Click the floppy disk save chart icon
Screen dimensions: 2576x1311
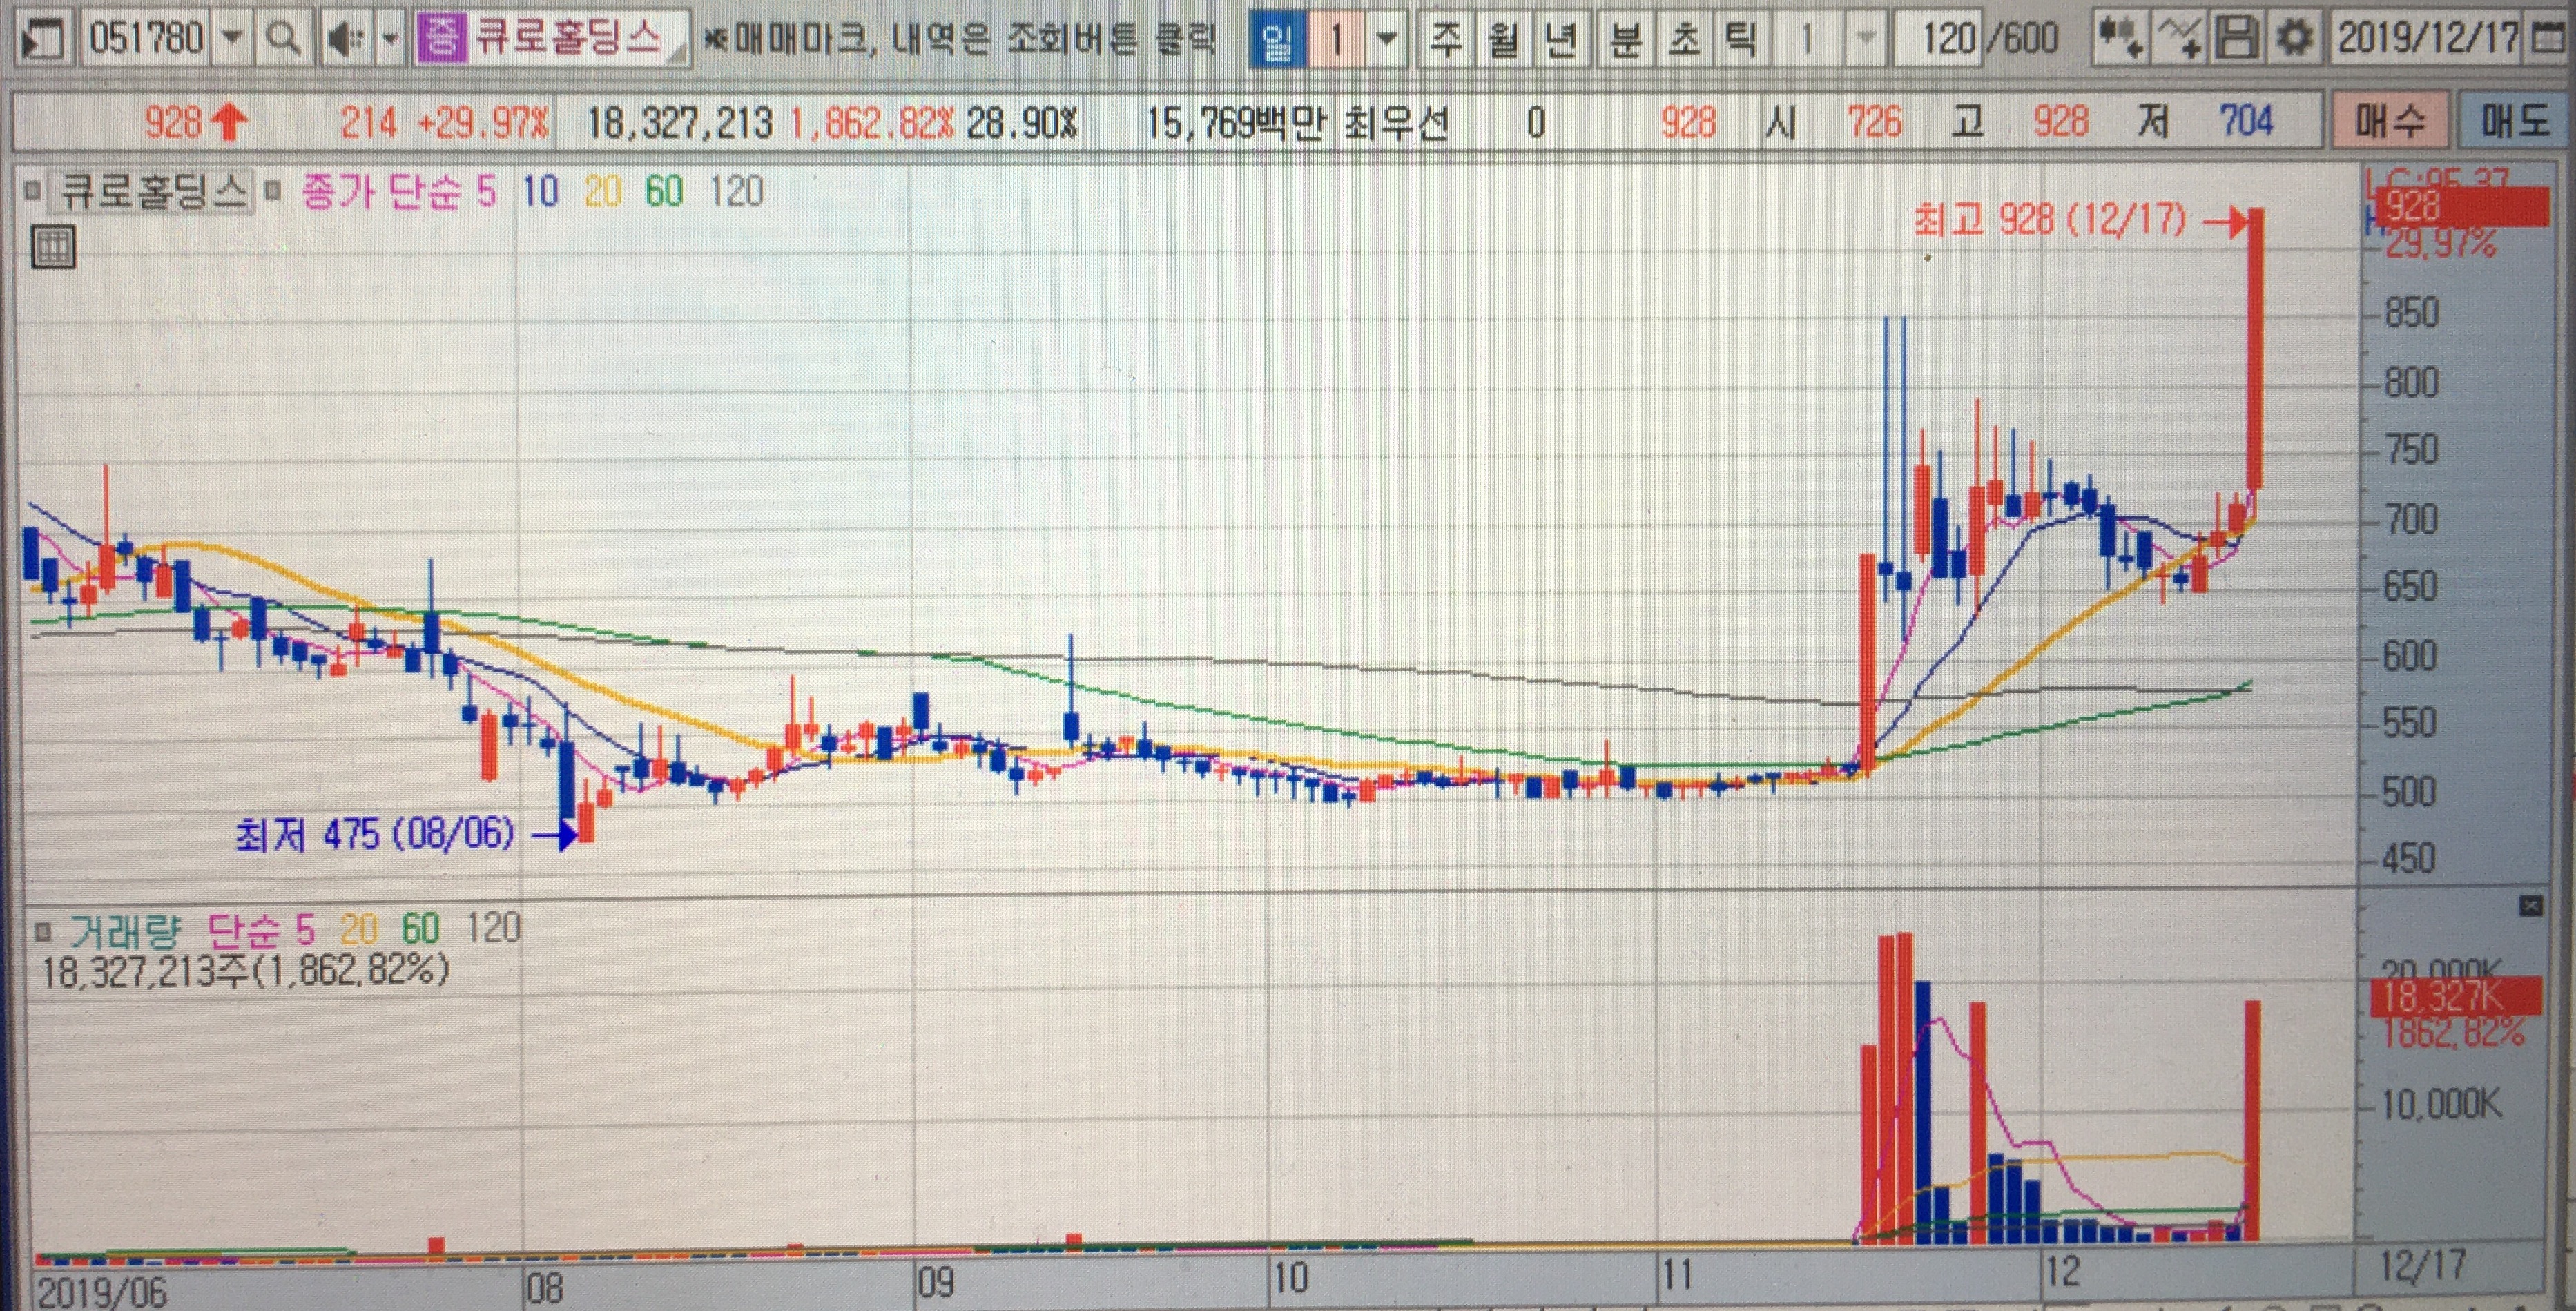click(x=2236, y=39)
